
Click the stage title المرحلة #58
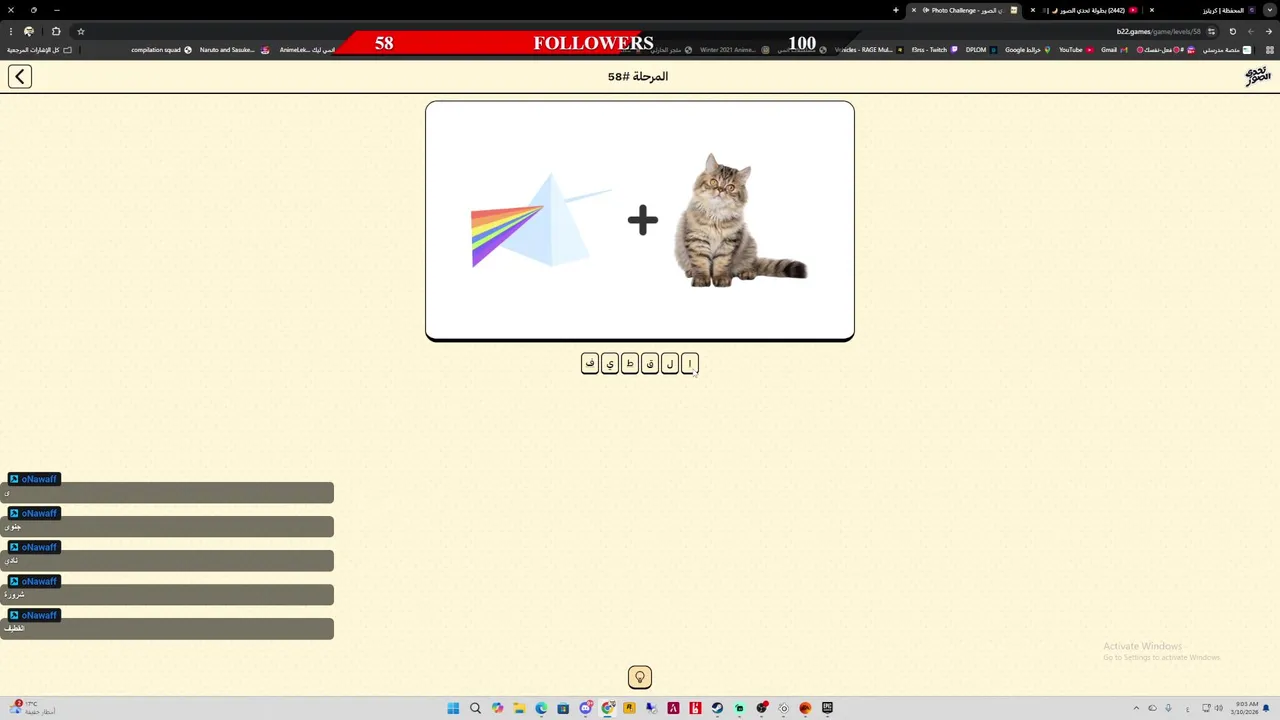coord(638,77)
